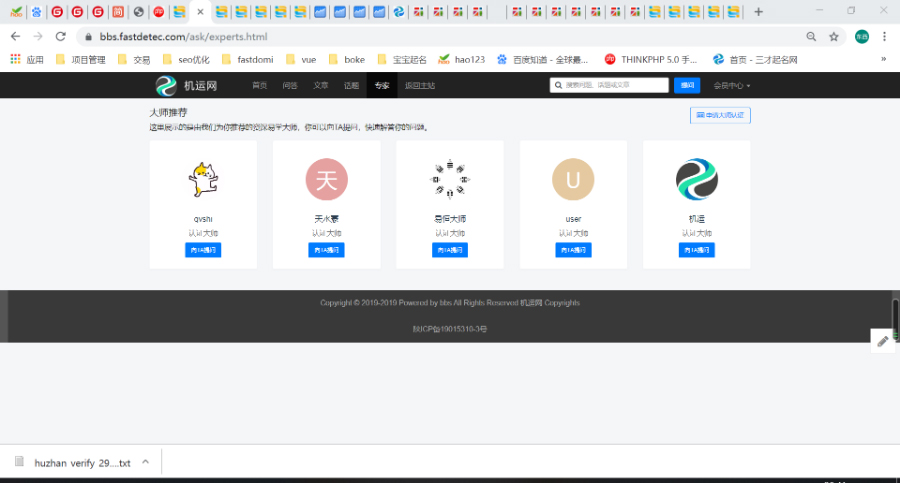Open the 项目管理 bookmark folder

(x=80, y=59)
